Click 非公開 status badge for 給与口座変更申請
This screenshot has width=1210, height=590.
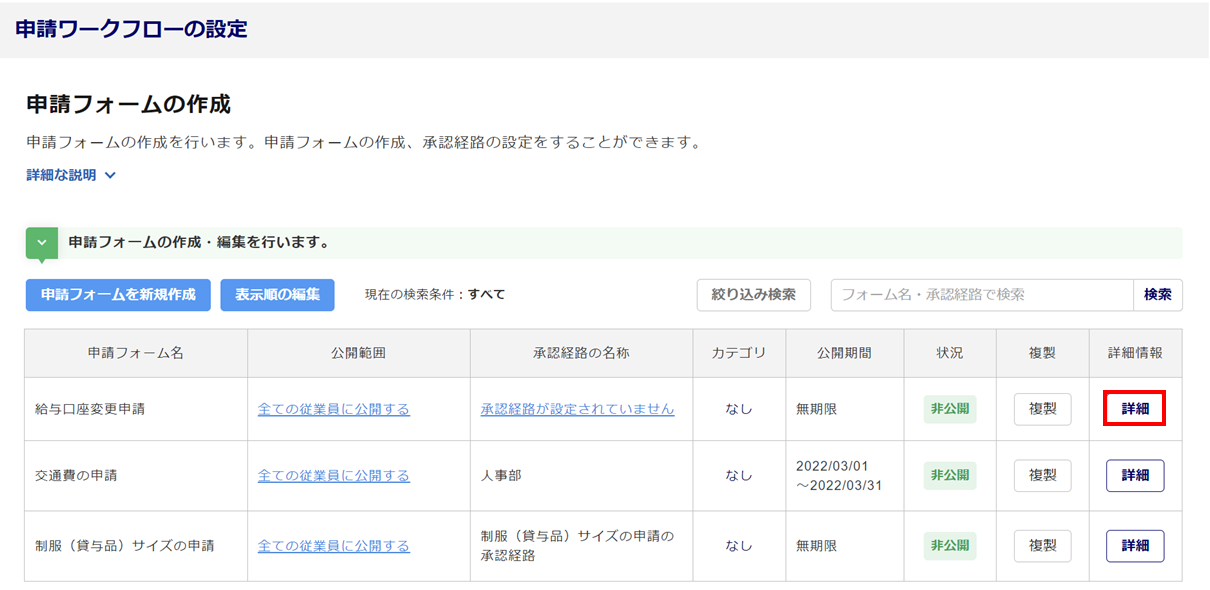950,409
